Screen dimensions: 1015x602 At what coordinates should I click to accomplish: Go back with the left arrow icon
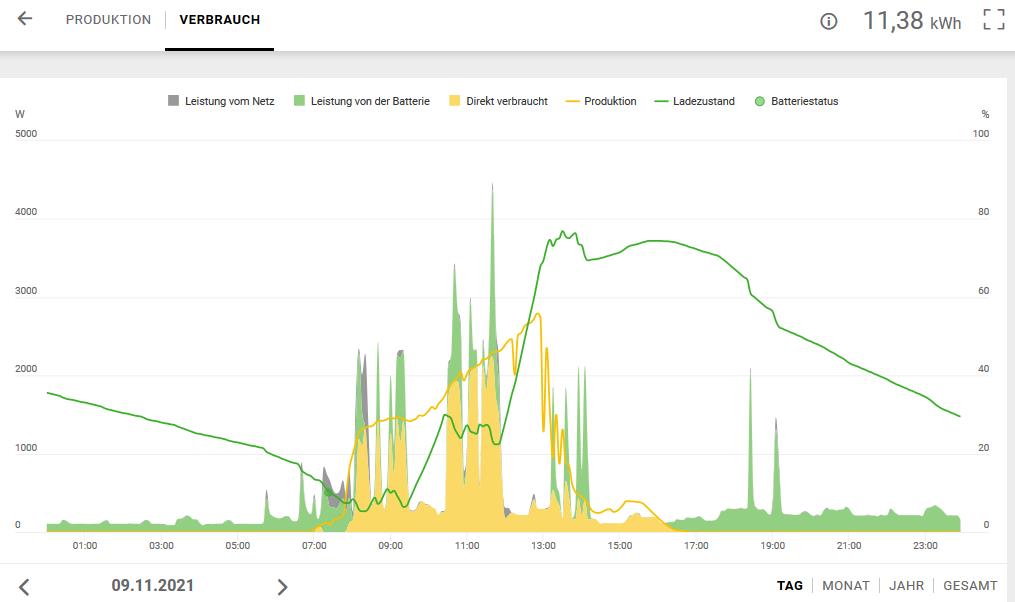pyautogui.click(x=25, y=19)
